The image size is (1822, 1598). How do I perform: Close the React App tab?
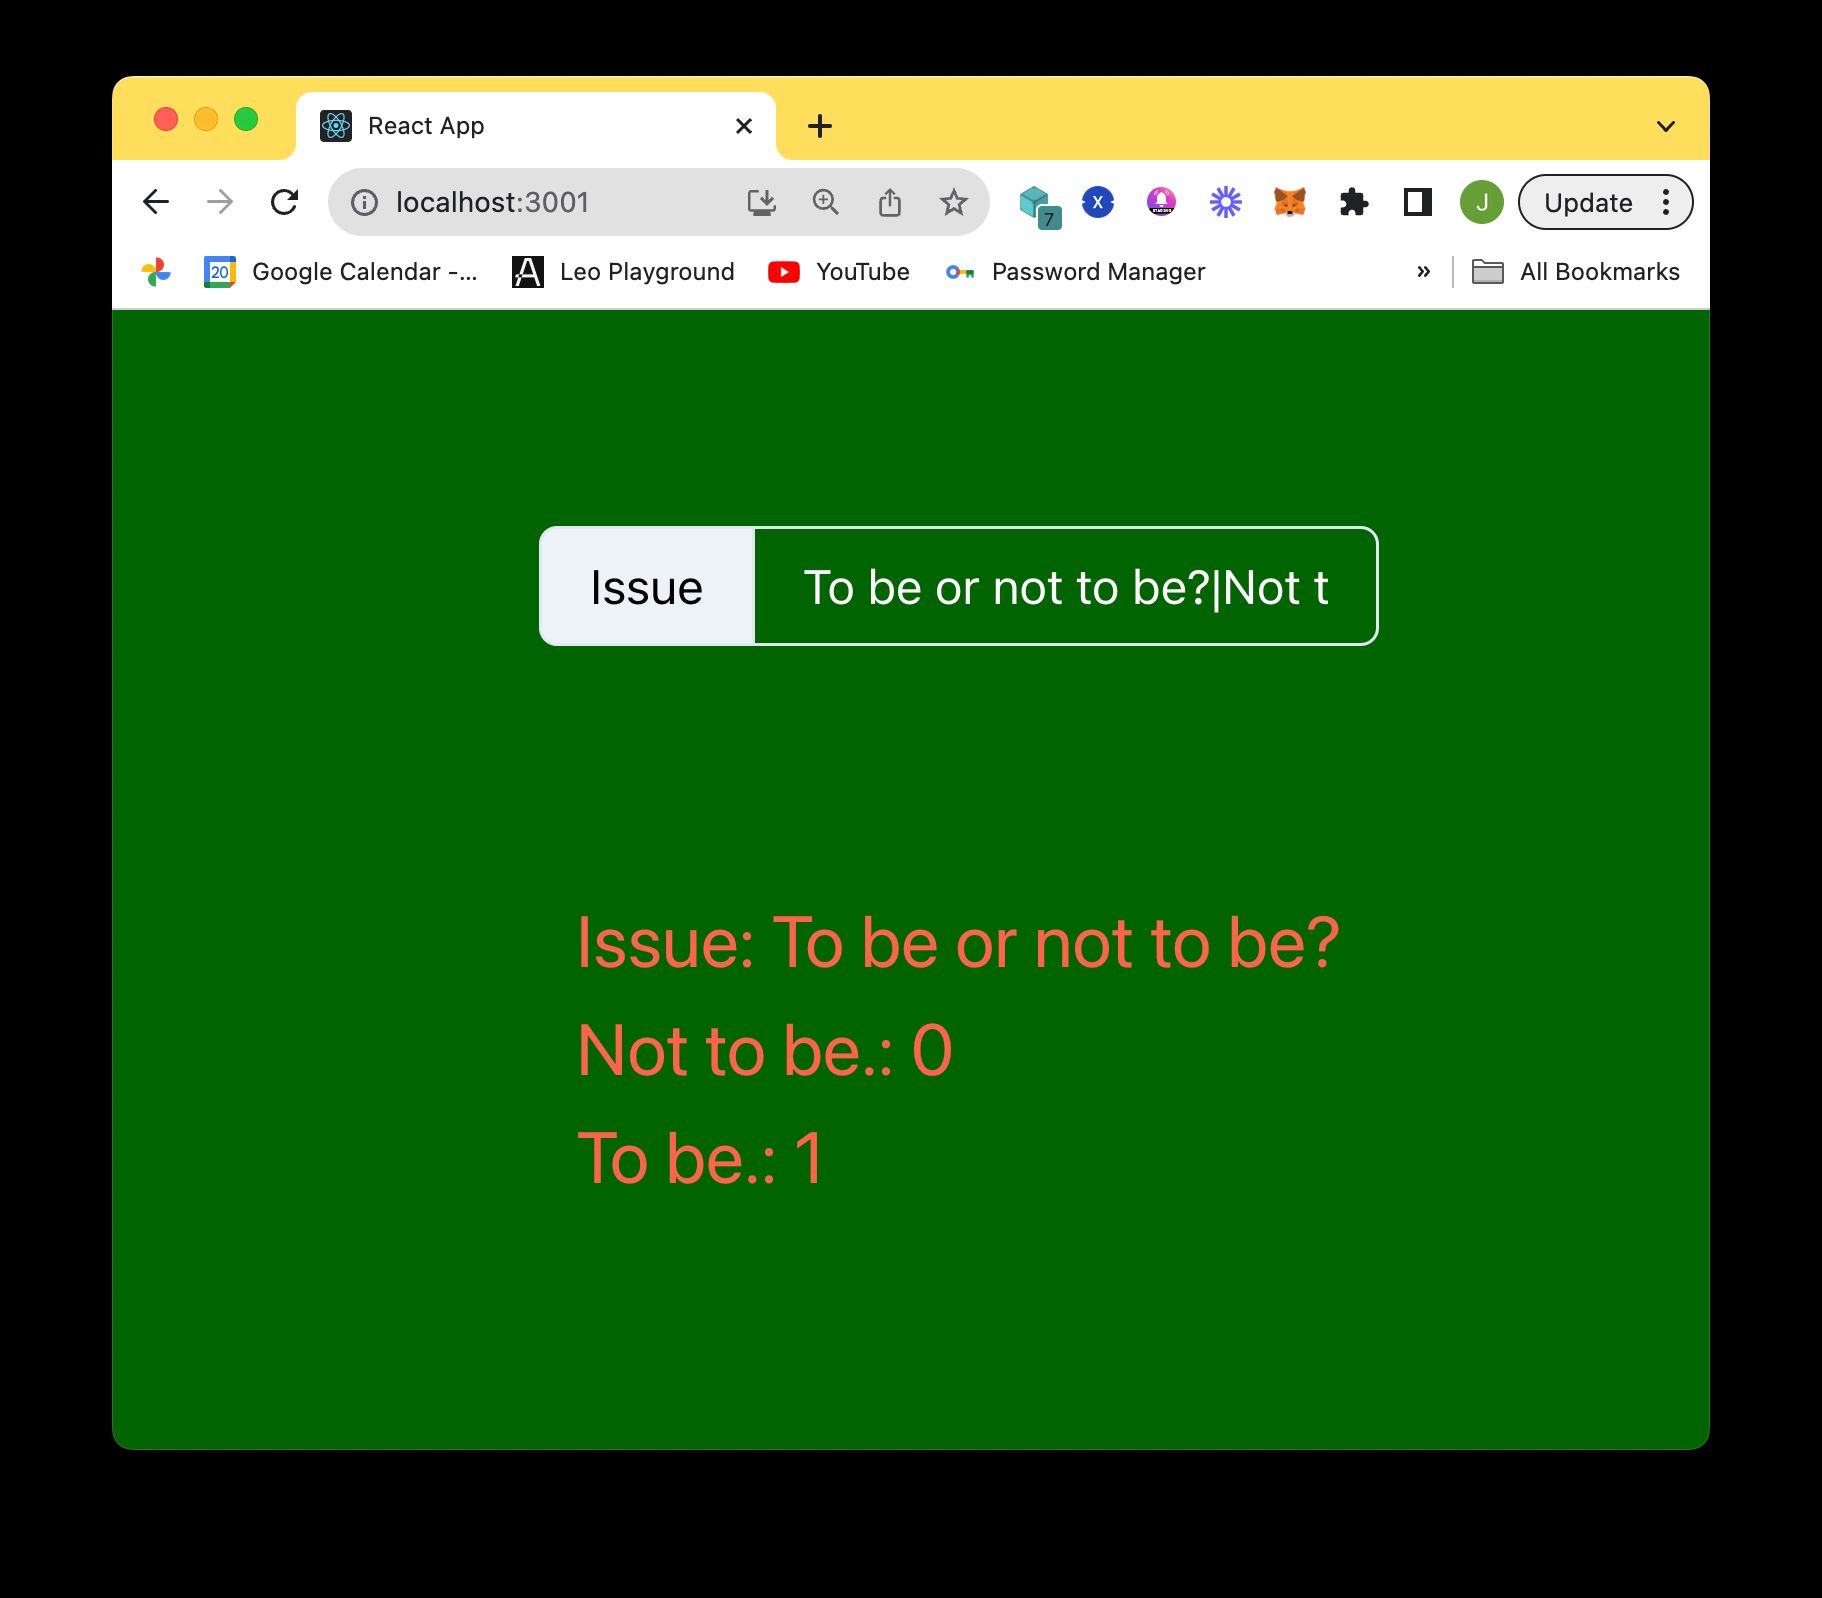744,126
